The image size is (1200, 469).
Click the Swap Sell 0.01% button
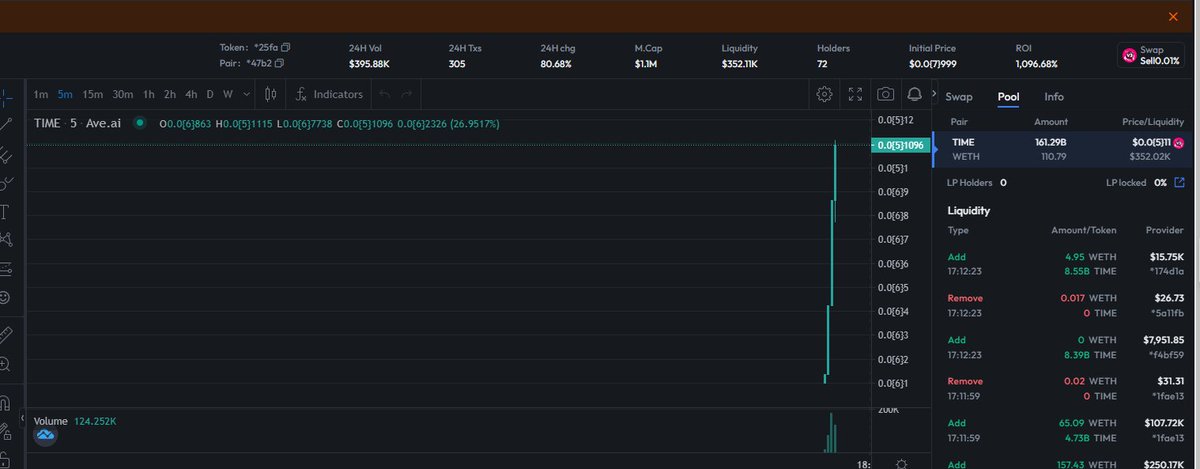click(x=1151, y=55)
